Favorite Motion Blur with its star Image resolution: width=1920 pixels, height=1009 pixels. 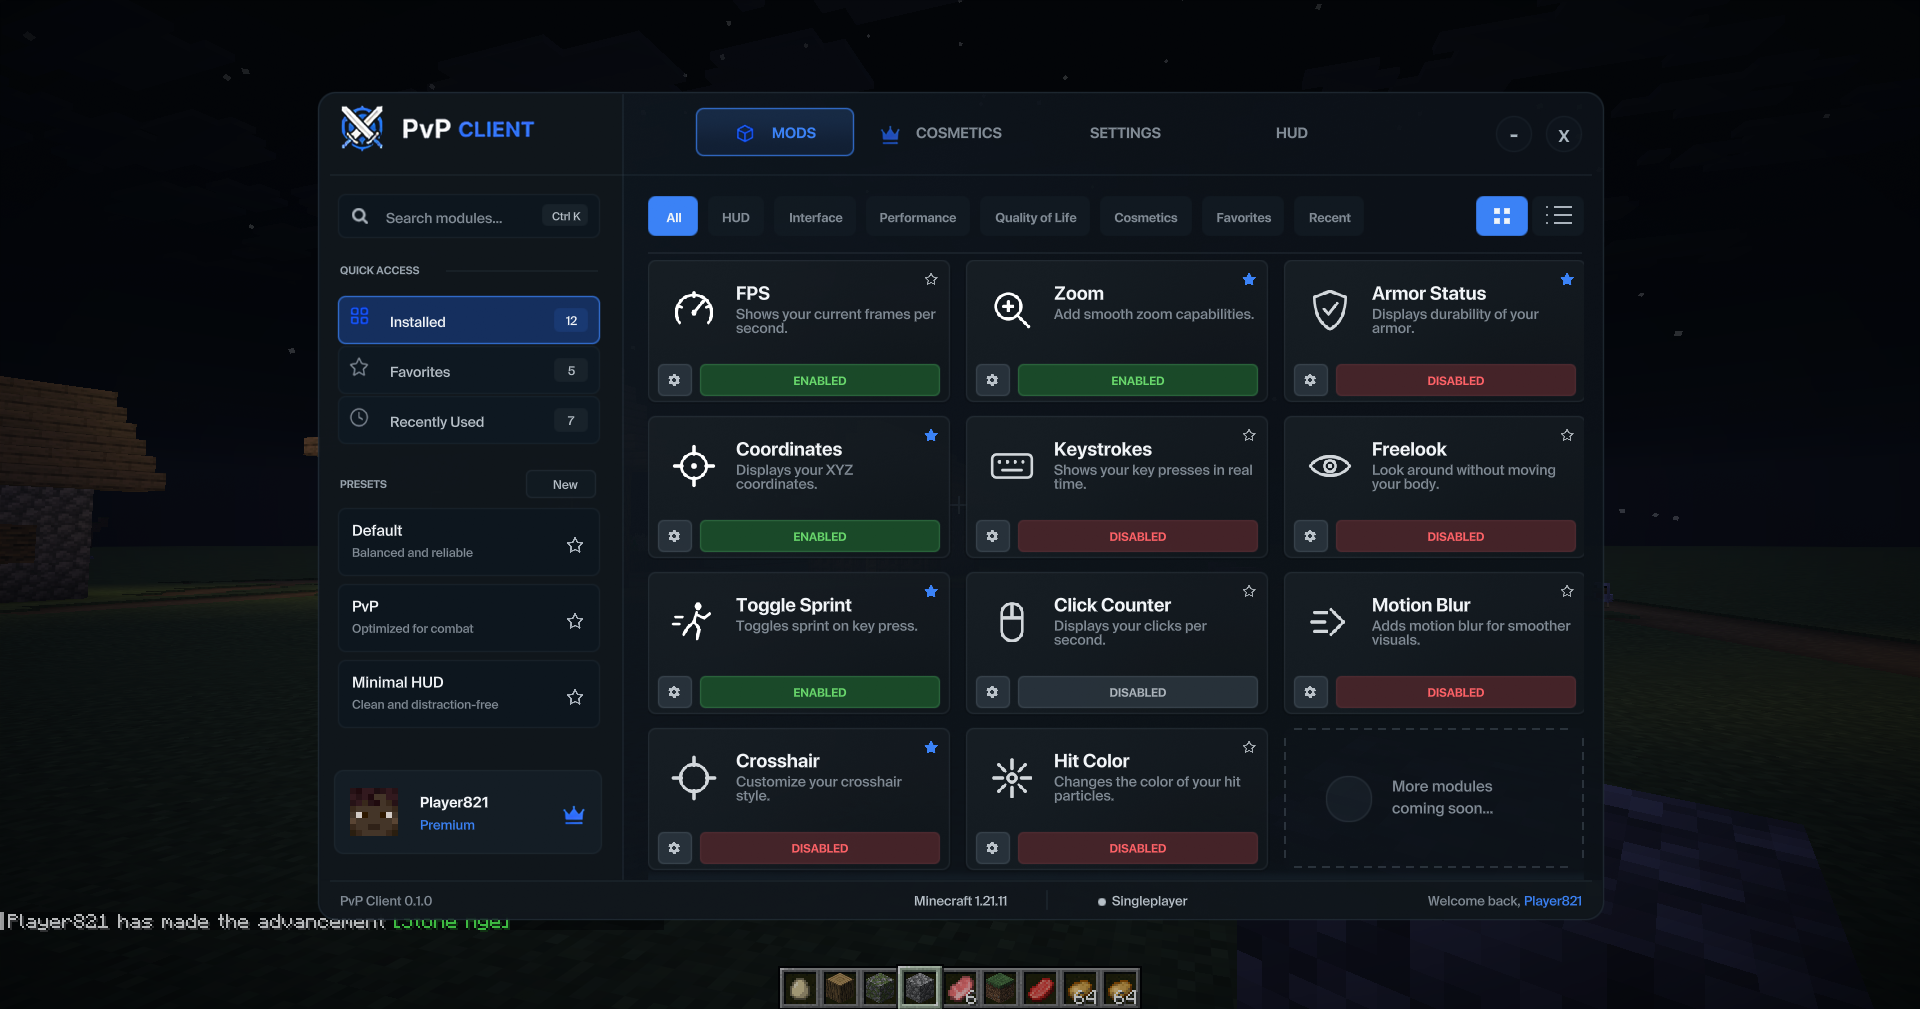[1567, 591]
